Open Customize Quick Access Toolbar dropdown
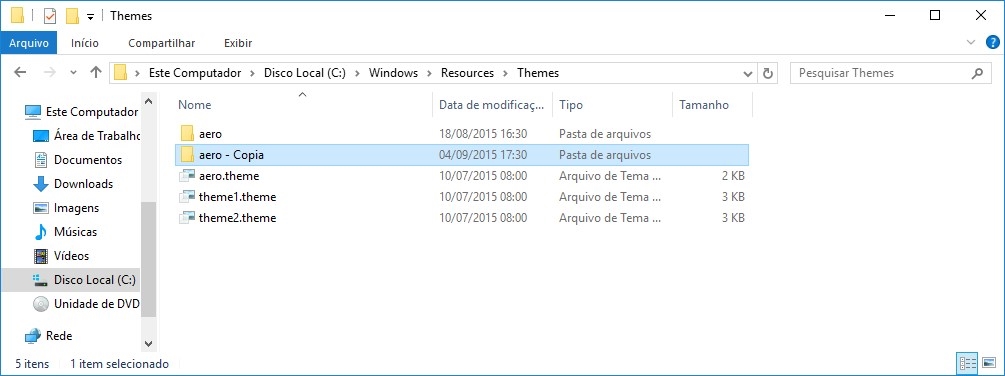1005x376 pixels. [90, 16]
